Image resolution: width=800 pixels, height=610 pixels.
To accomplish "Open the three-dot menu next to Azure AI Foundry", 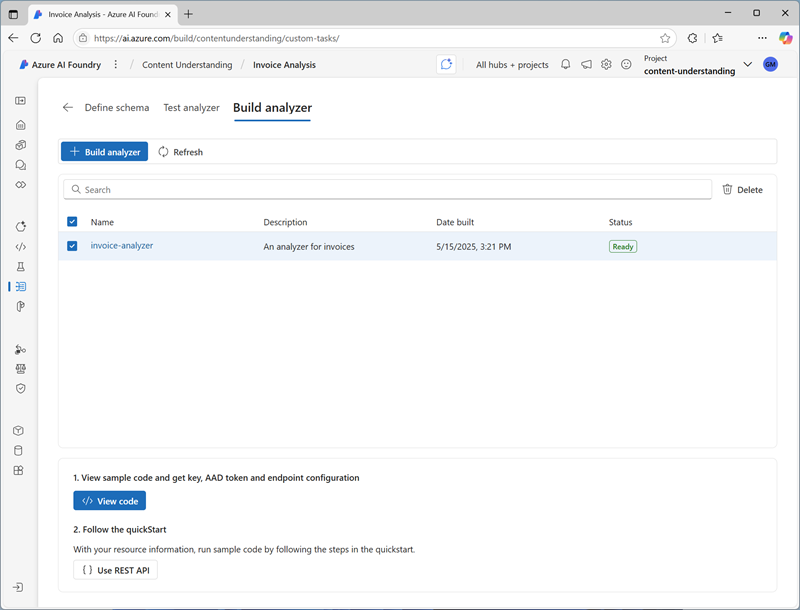I will coord(116,64).
